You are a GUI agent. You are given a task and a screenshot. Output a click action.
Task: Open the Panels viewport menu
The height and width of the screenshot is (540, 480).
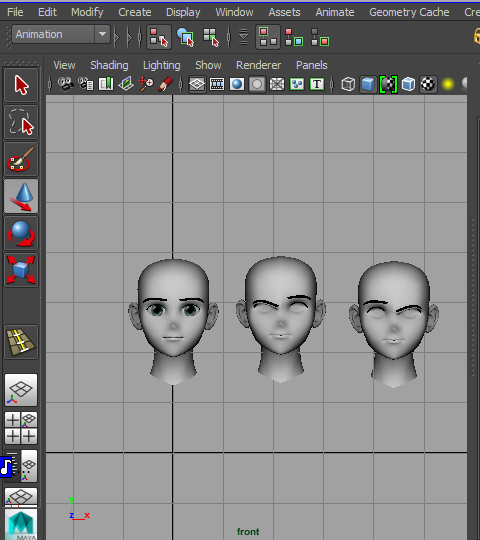(x=311, y=65)
